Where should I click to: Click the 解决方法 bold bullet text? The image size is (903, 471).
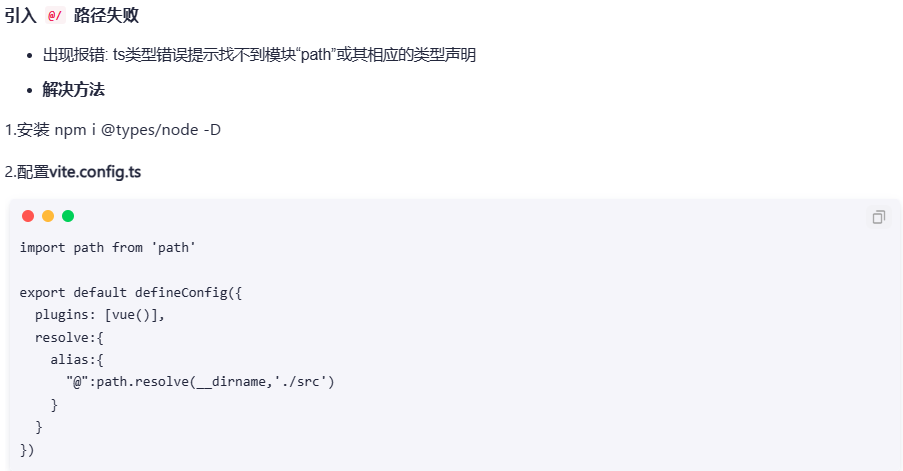point(74,90)
